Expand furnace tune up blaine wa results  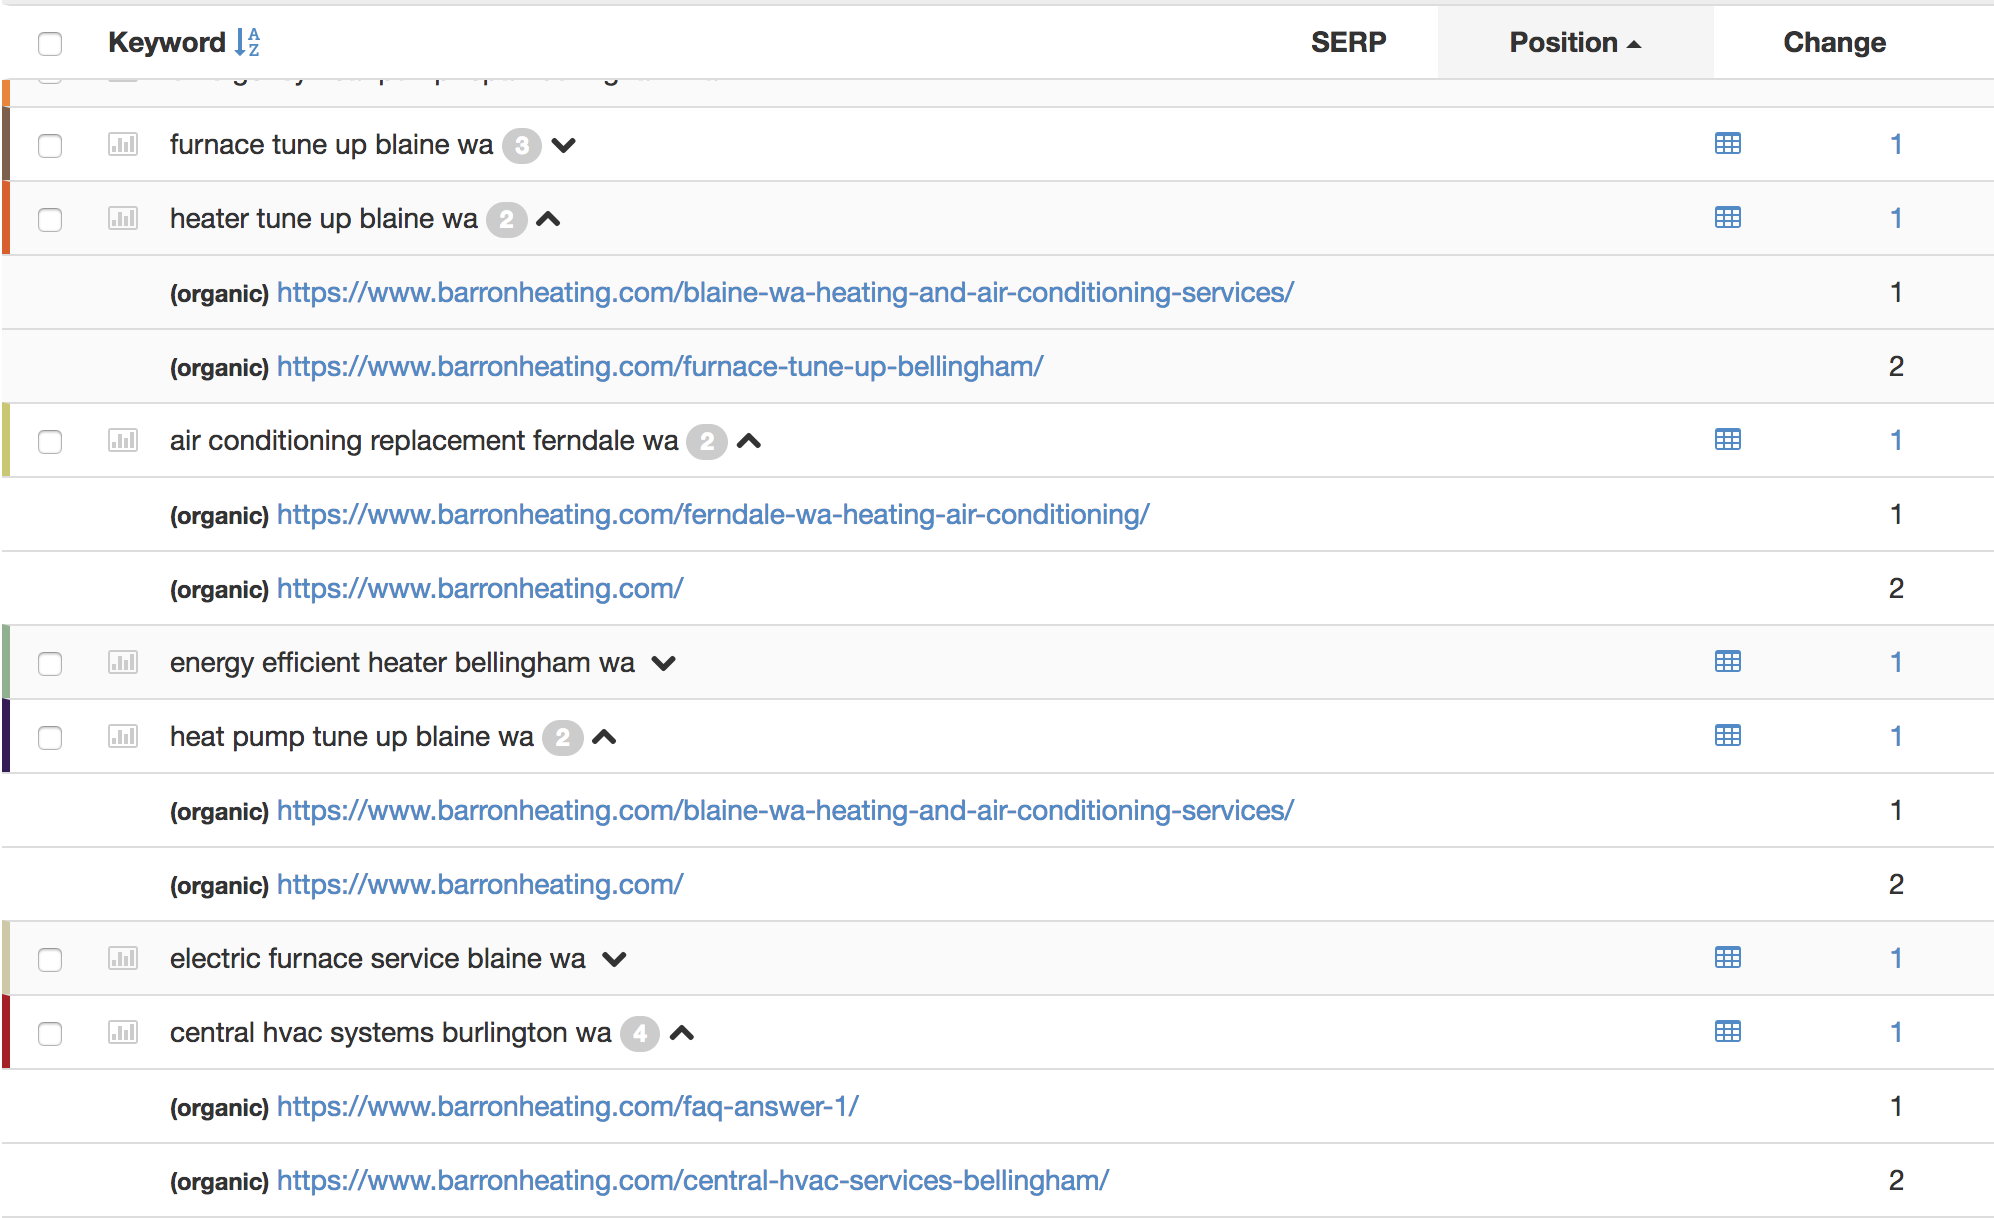pyautogui.click(x=564, y=145)
